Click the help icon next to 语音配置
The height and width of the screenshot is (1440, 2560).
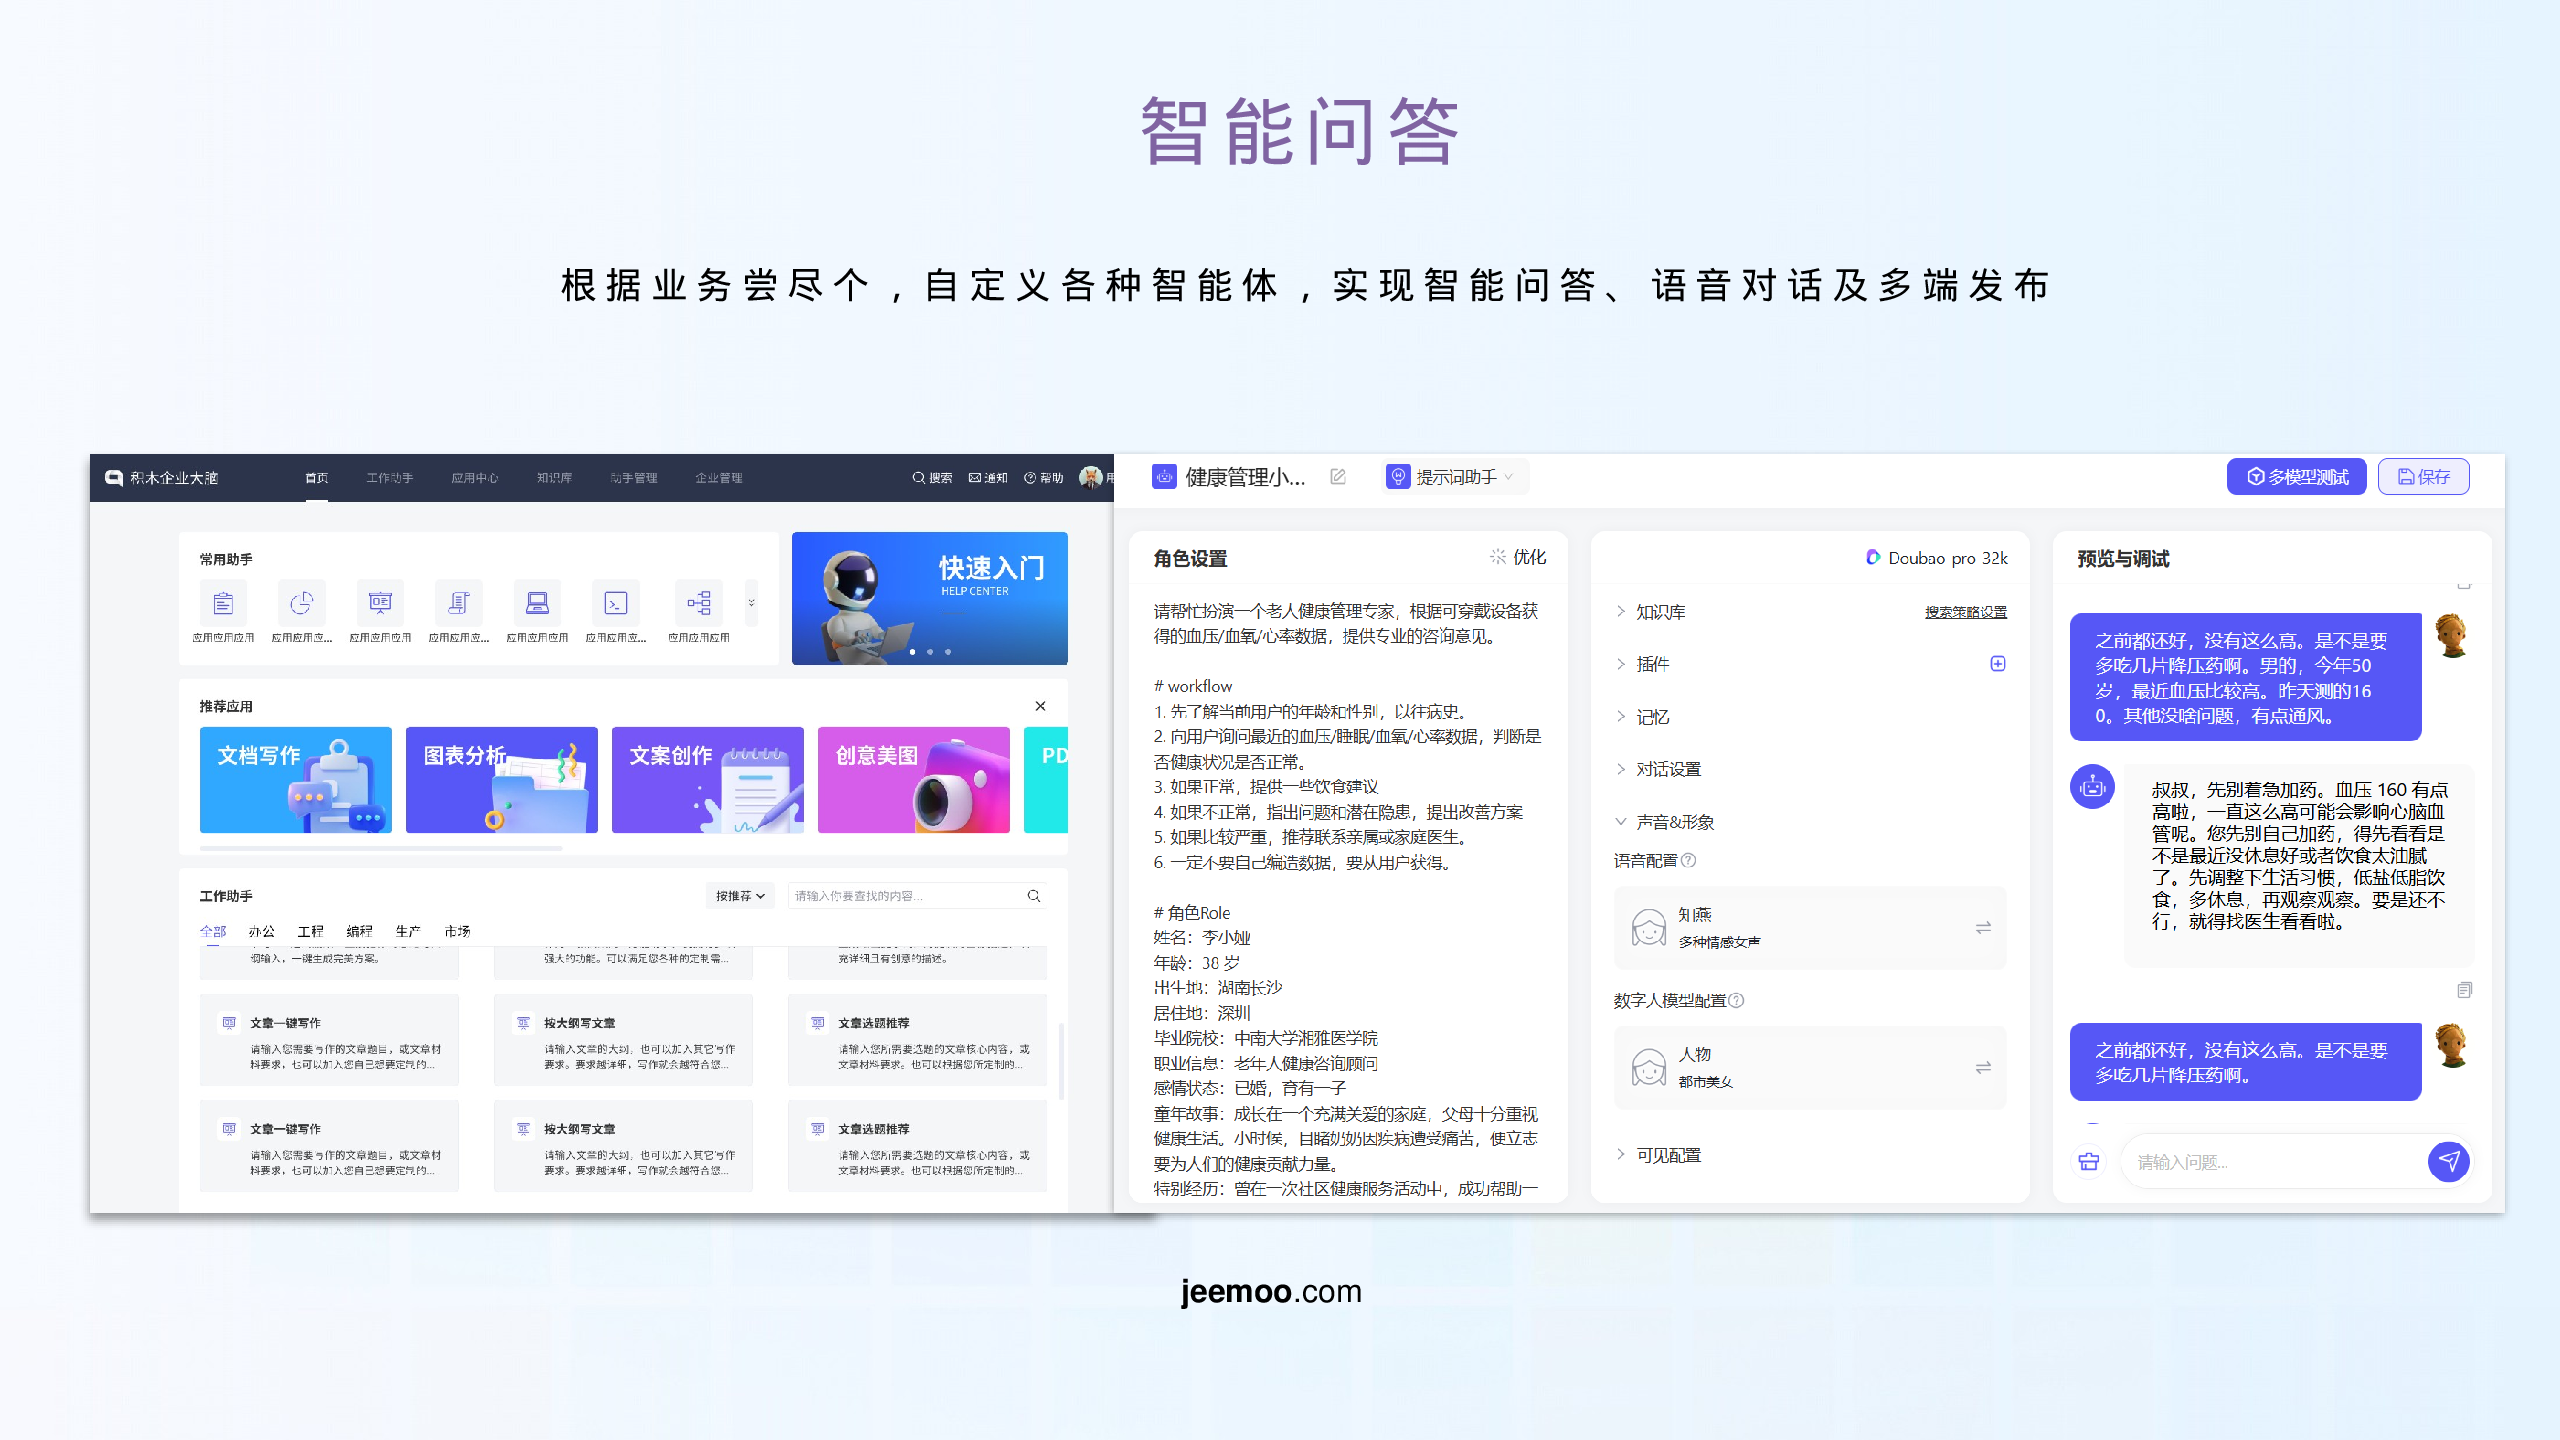coord(1689,860)
